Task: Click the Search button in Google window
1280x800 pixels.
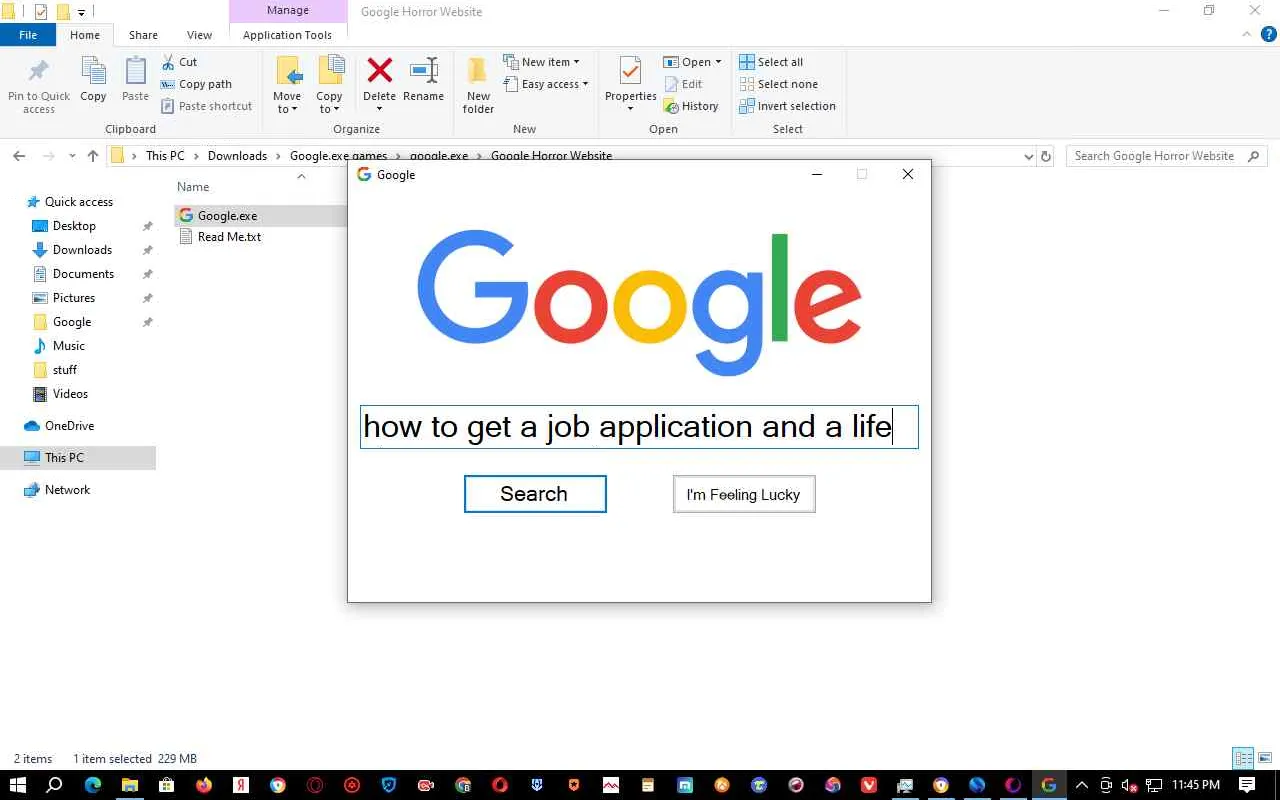Action: [x=535, y=494]
